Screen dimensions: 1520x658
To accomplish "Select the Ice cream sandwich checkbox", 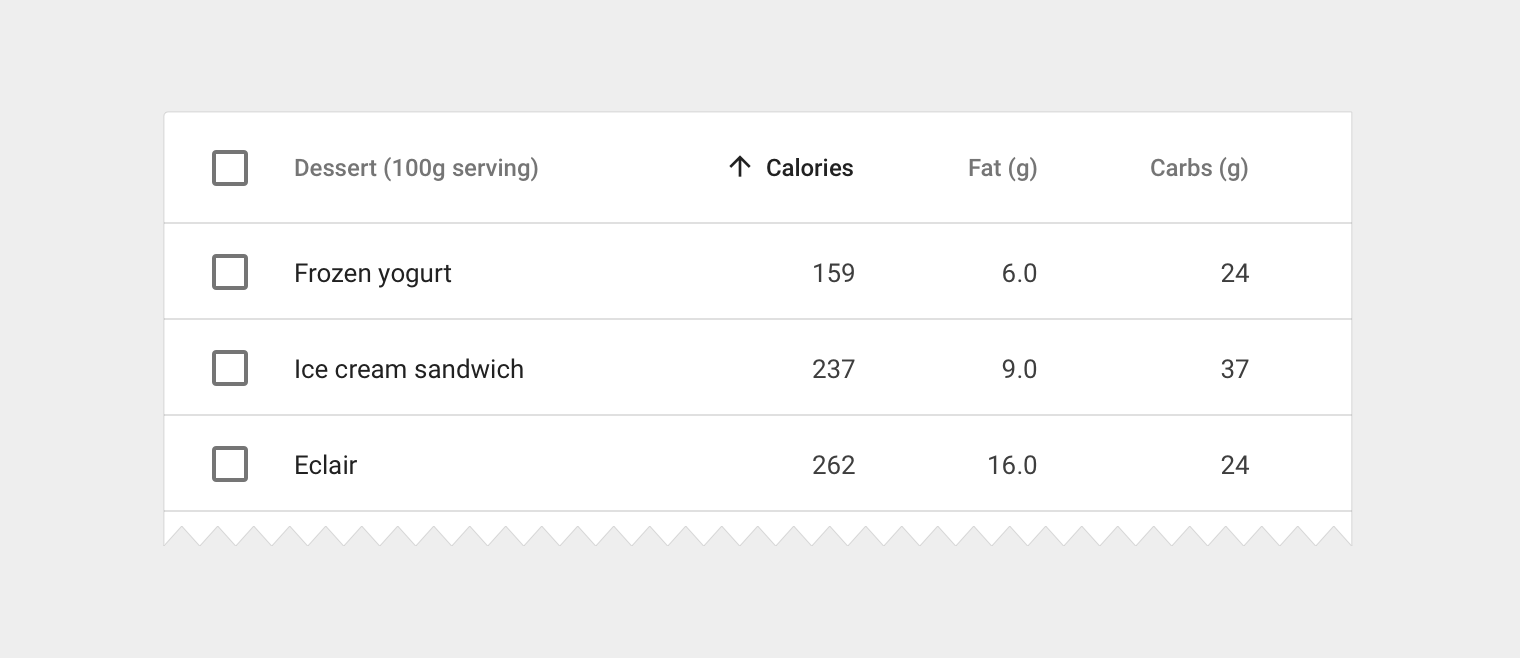I will coord(230,368).
